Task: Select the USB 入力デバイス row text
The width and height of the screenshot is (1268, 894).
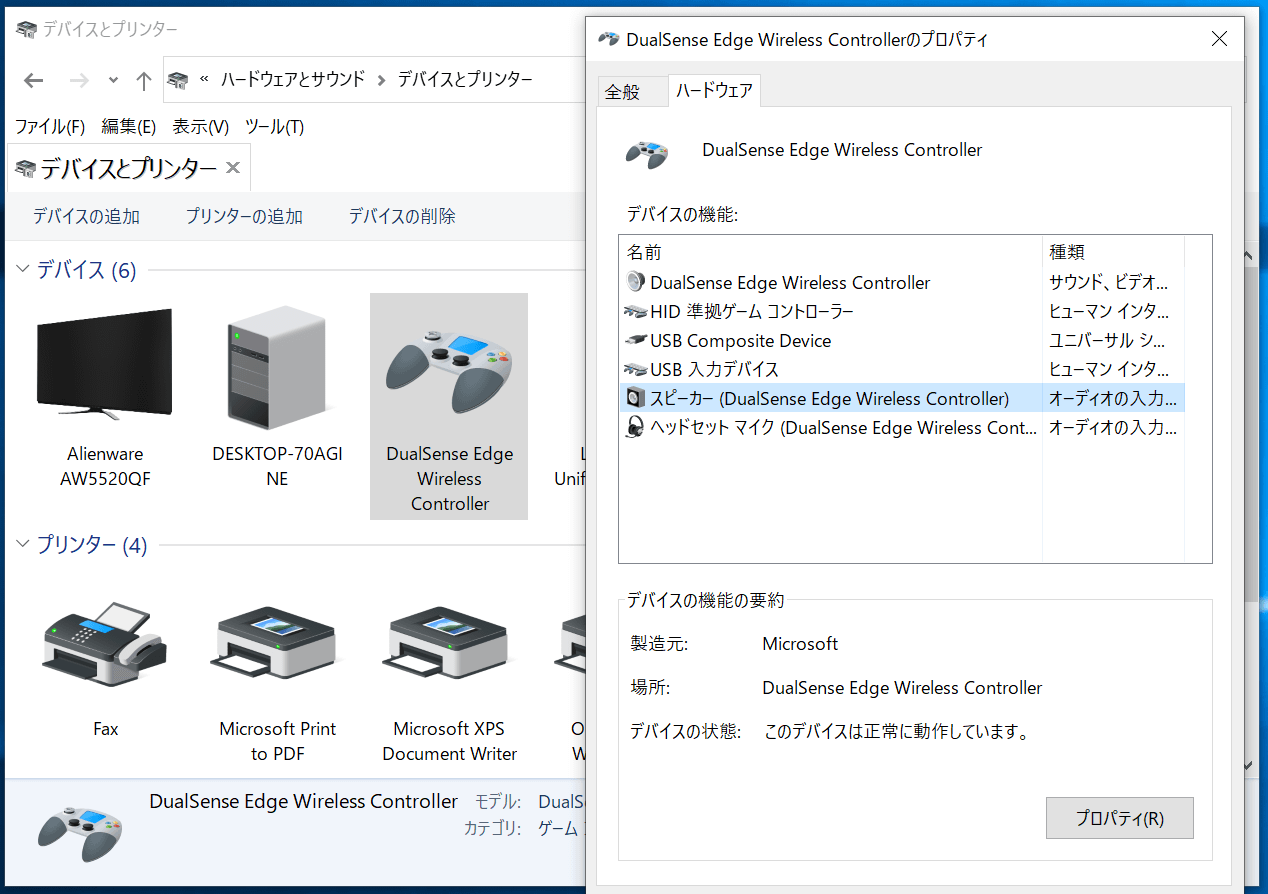Action: point(714,370)
